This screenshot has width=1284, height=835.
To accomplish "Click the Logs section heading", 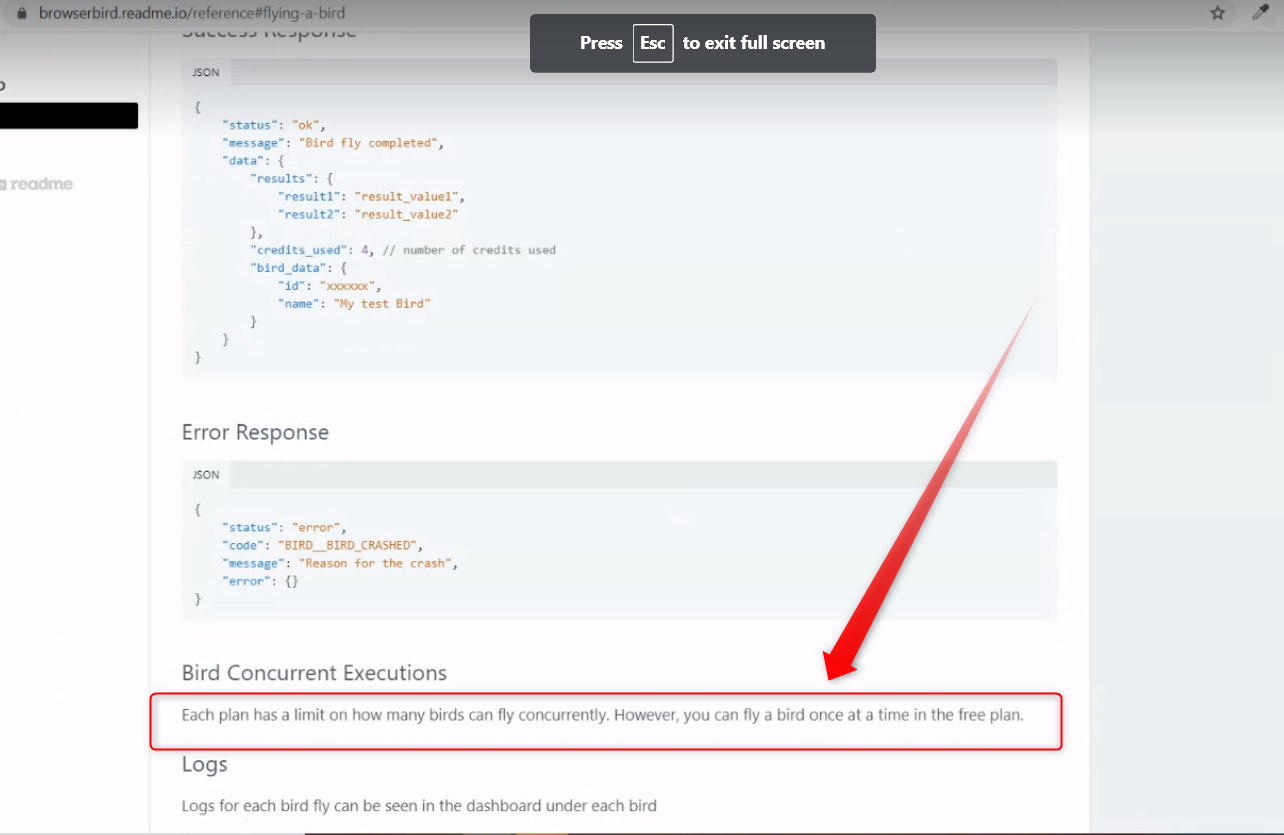I will coord(205,764).
